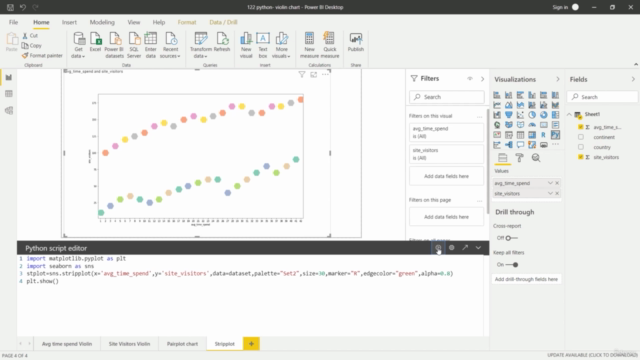Edit script in external IDE arrow
This screenshot has height=360, width=640.
(465, 248)
